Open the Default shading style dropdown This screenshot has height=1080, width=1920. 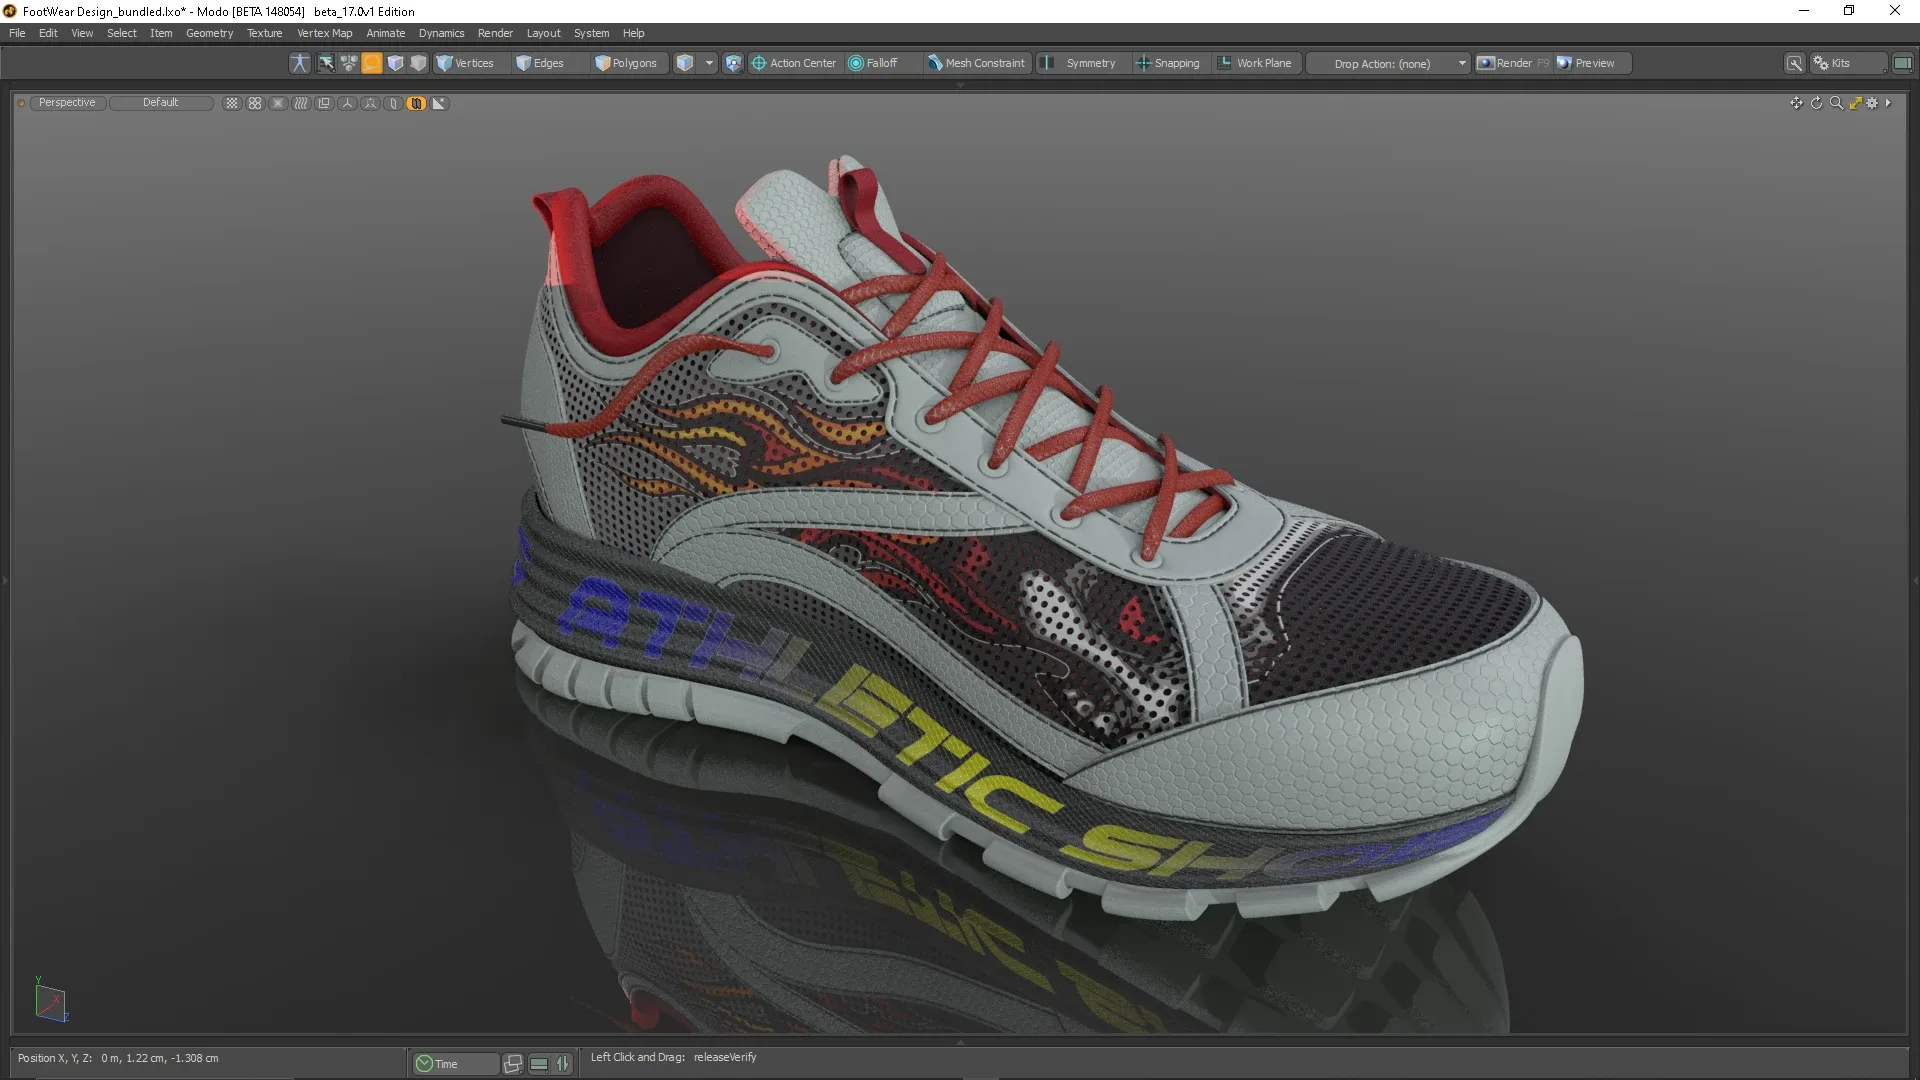(x=160, y=103)
